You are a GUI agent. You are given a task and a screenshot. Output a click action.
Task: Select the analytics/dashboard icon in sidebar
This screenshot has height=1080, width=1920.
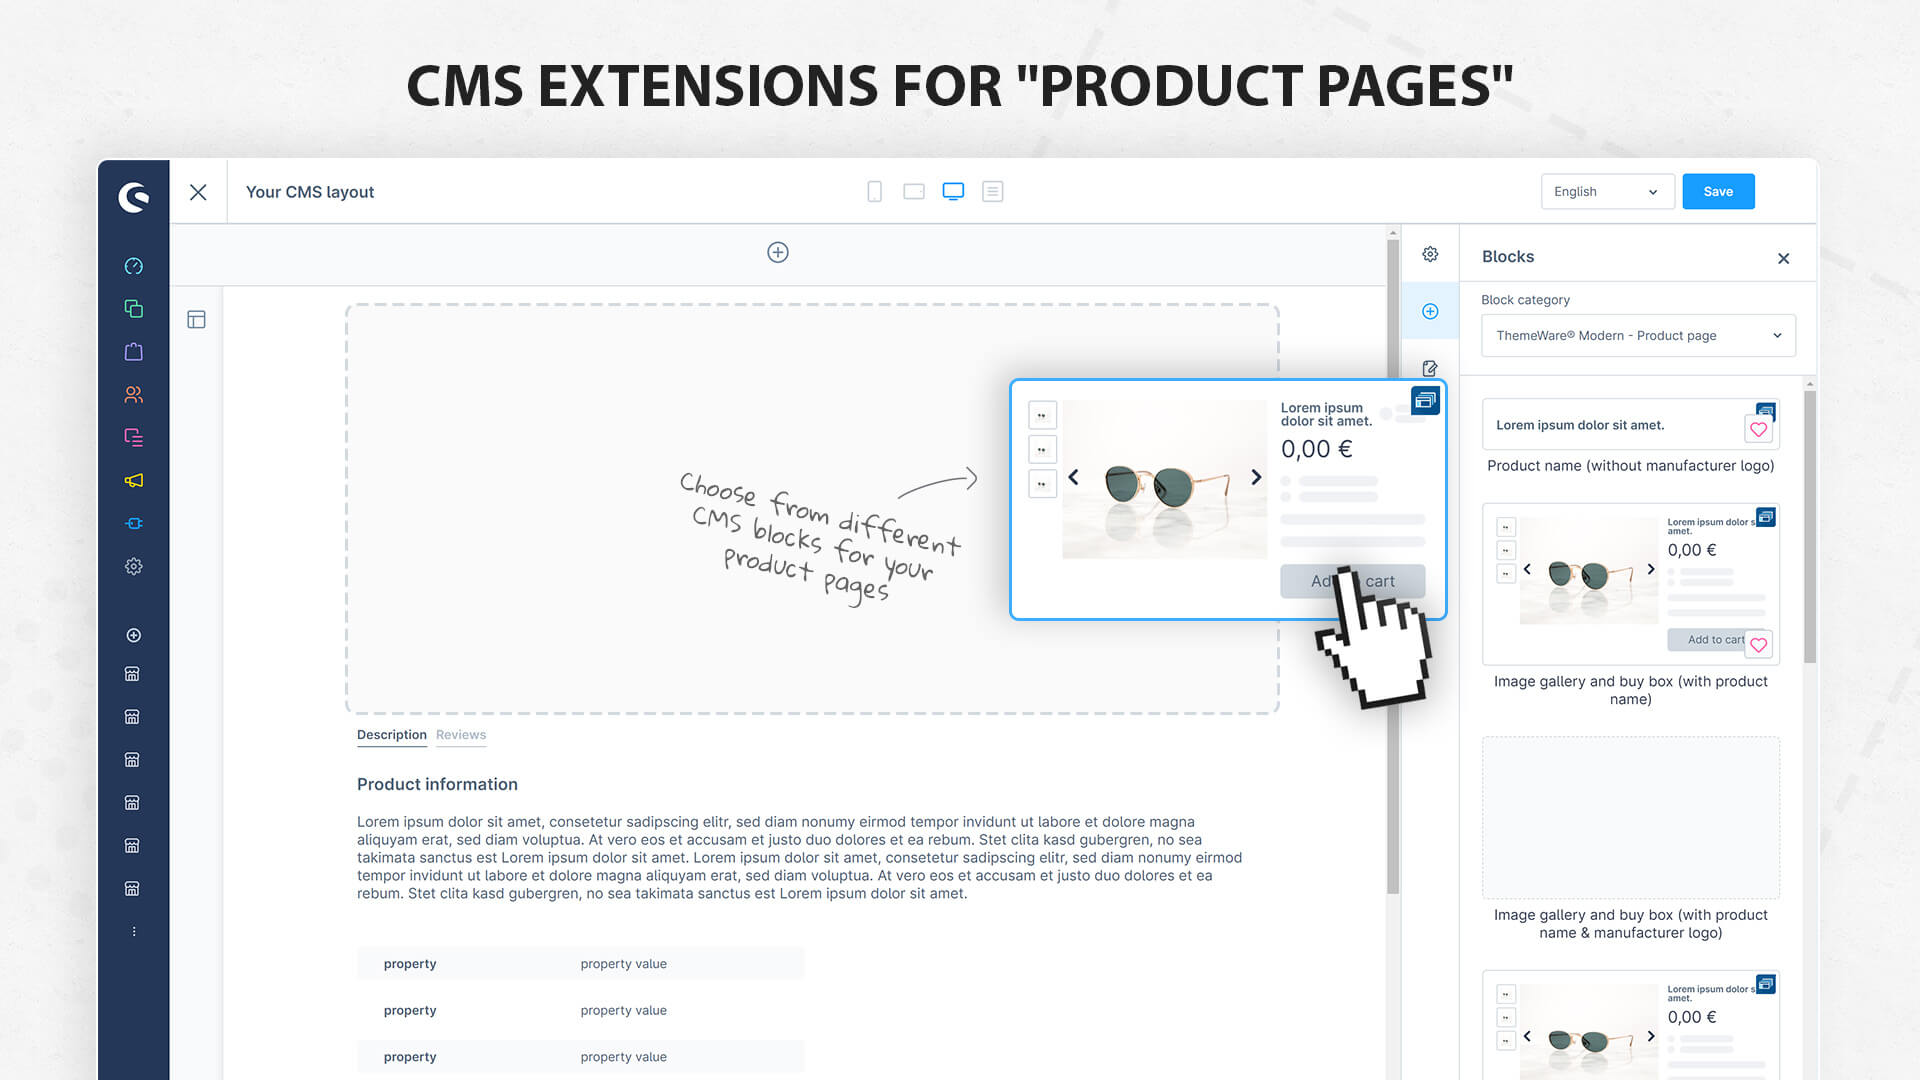tap(132, 265)
